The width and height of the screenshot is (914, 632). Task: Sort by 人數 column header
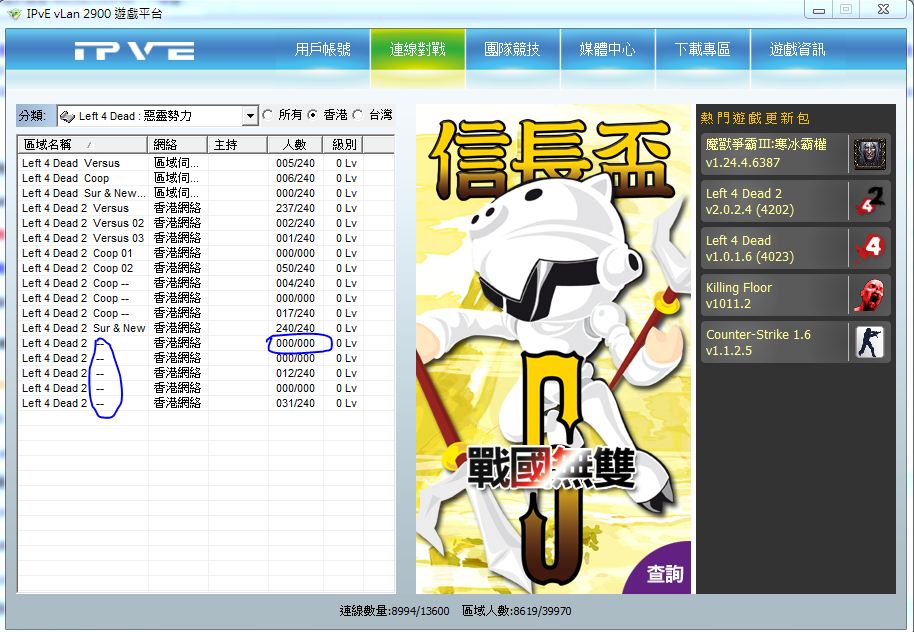coord(295,144)
